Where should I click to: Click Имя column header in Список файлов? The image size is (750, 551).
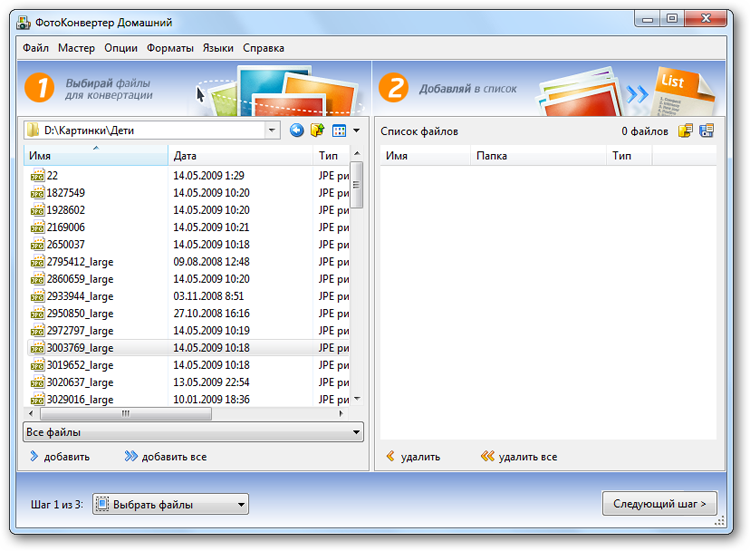pos(425,156)
